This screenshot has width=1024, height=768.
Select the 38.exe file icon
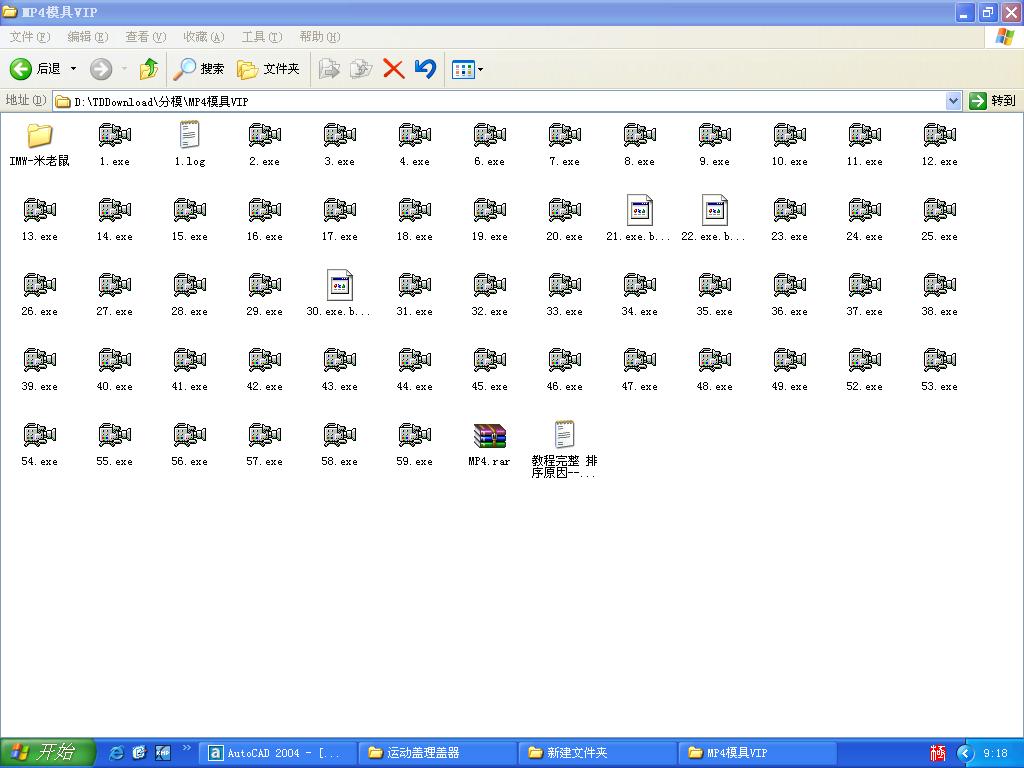click(x=939, y=285)
